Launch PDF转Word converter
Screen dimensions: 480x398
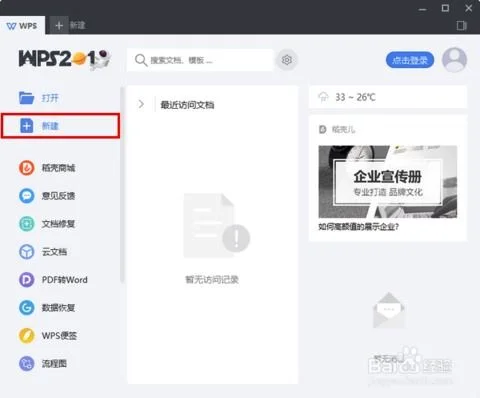pyautogui.click(x=53, y=280)
